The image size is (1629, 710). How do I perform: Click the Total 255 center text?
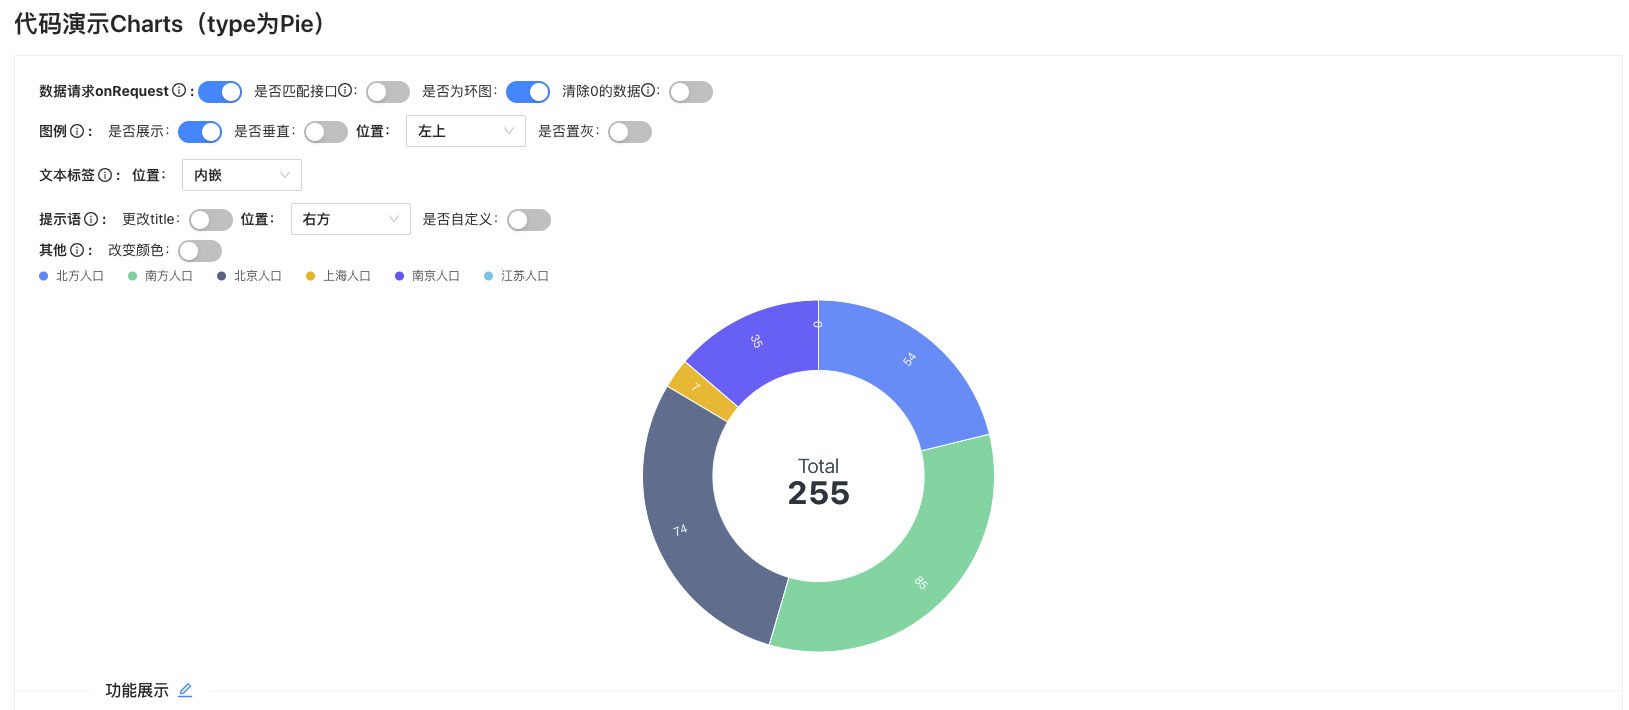(x=818, y=481)
